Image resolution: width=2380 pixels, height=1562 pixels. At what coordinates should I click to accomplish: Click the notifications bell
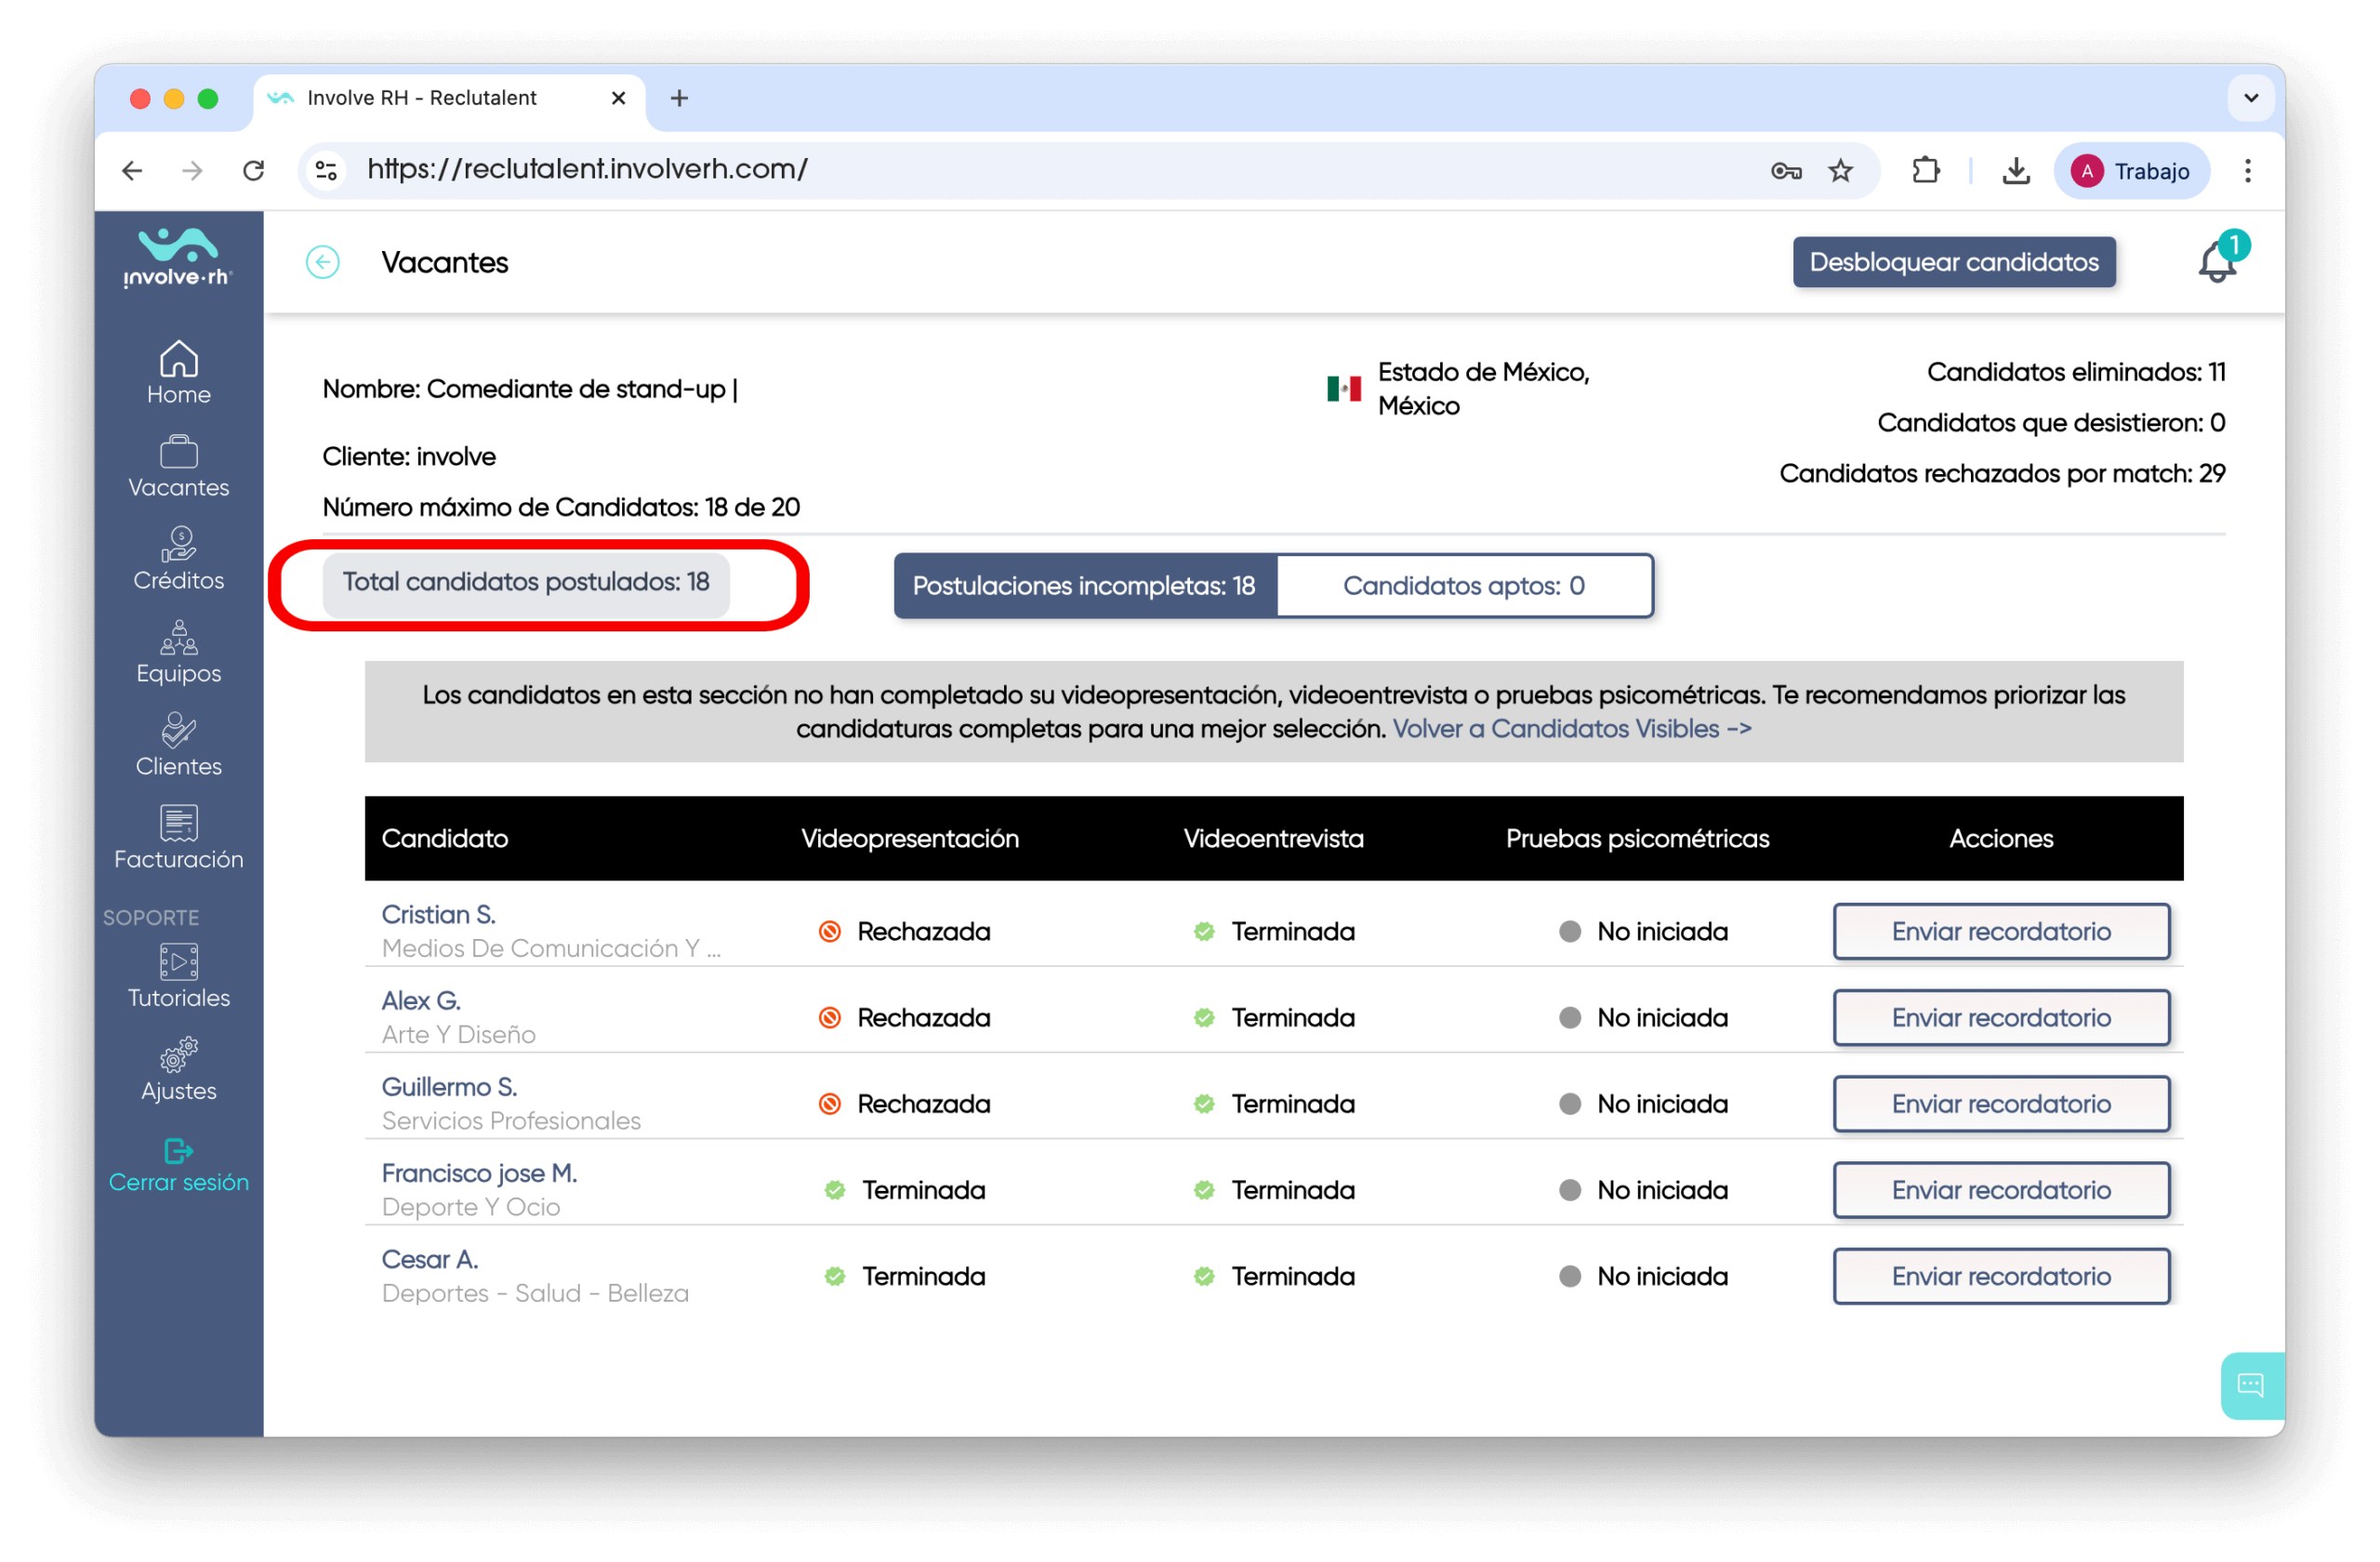(2216, 263)
